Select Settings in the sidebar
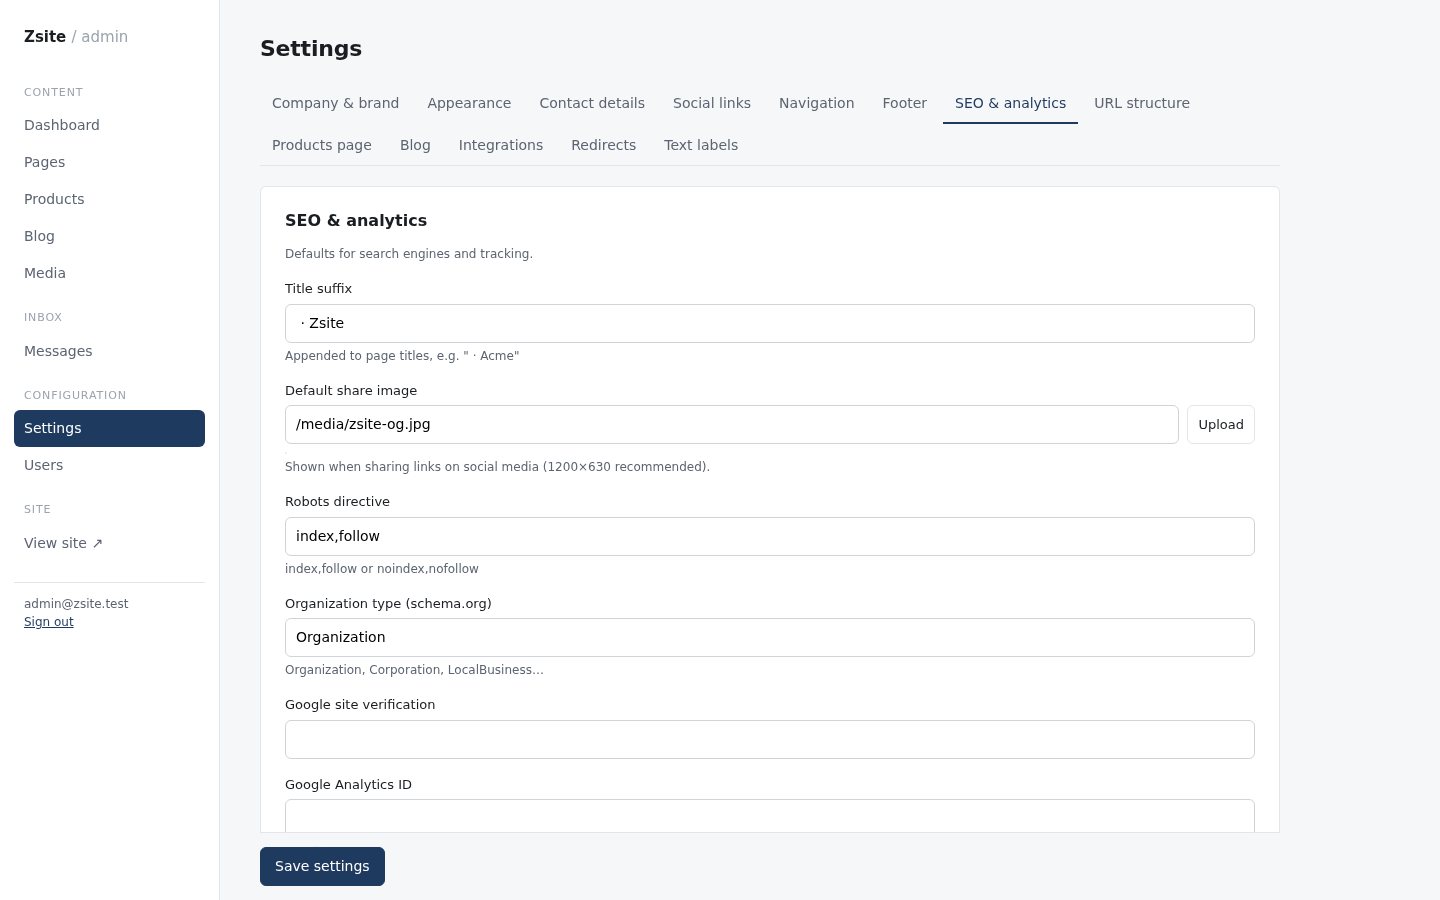Screen dimensions: 1440x900 [109, 428]
